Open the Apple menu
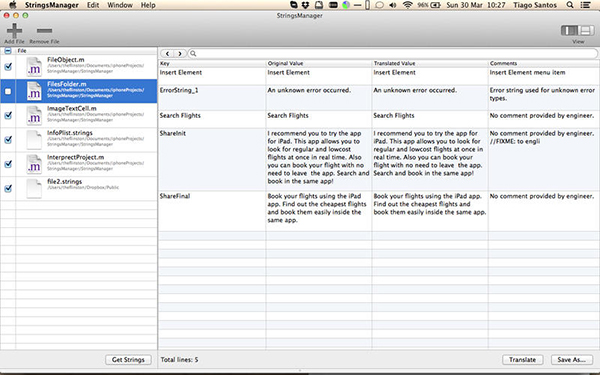 [x=13, y=5]
